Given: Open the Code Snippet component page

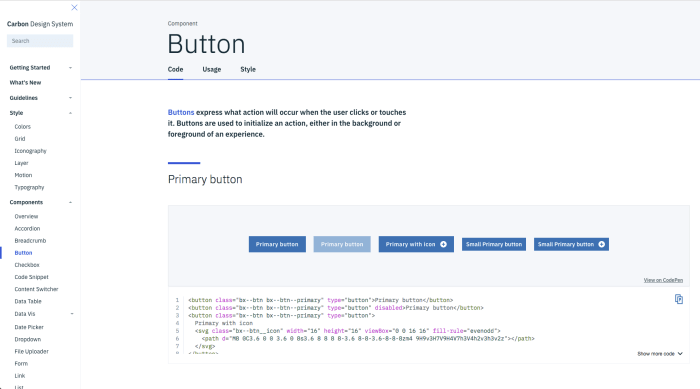Looking at the screenshot, I should pyautogui.click(x=31, y=277).
